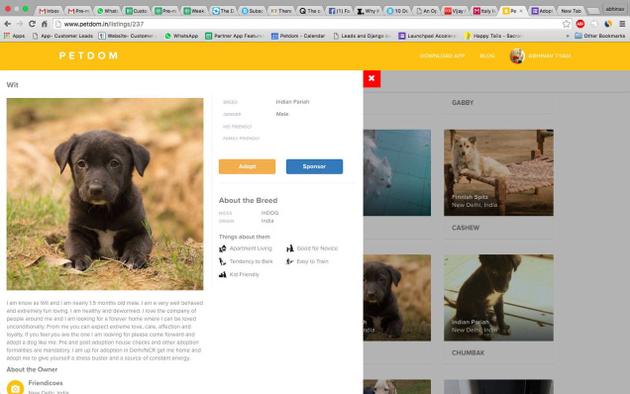The height and width of the screenshot is (394, 630).
Task: Click the PETDOM logo
Action: (x=88, y=56)
